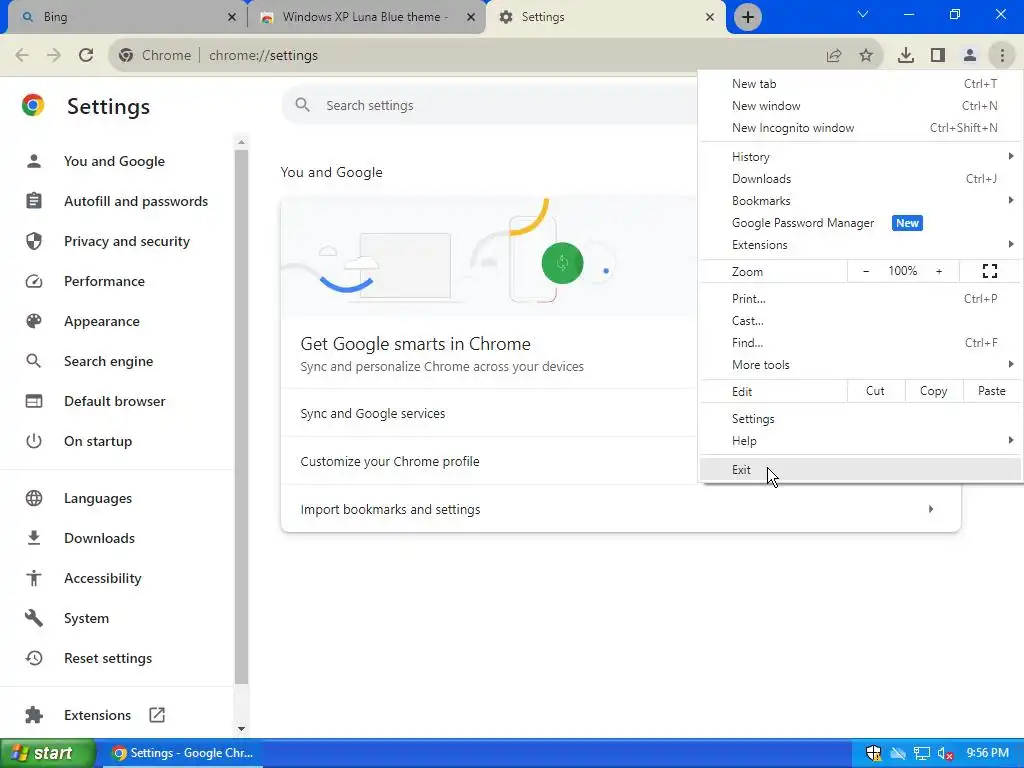Screen dimensions: 1024x768
Task: Choose Exit from Chrome menu
Action: [x=861, y=470]
